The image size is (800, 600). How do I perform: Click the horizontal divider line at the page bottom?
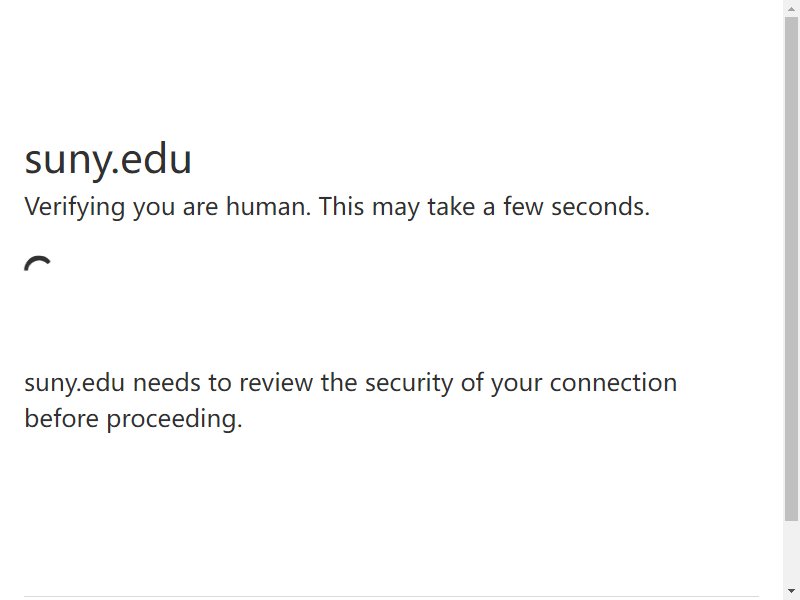click(391, 596)
